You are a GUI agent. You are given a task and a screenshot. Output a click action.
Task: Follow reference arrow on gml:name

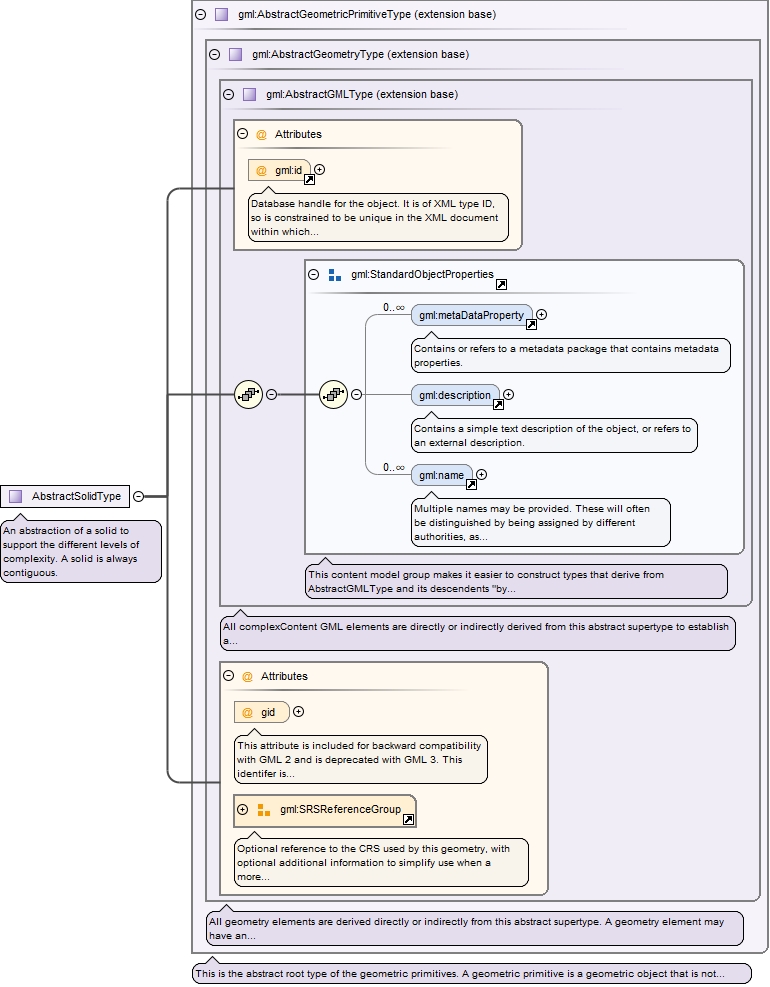coord(471,484)
